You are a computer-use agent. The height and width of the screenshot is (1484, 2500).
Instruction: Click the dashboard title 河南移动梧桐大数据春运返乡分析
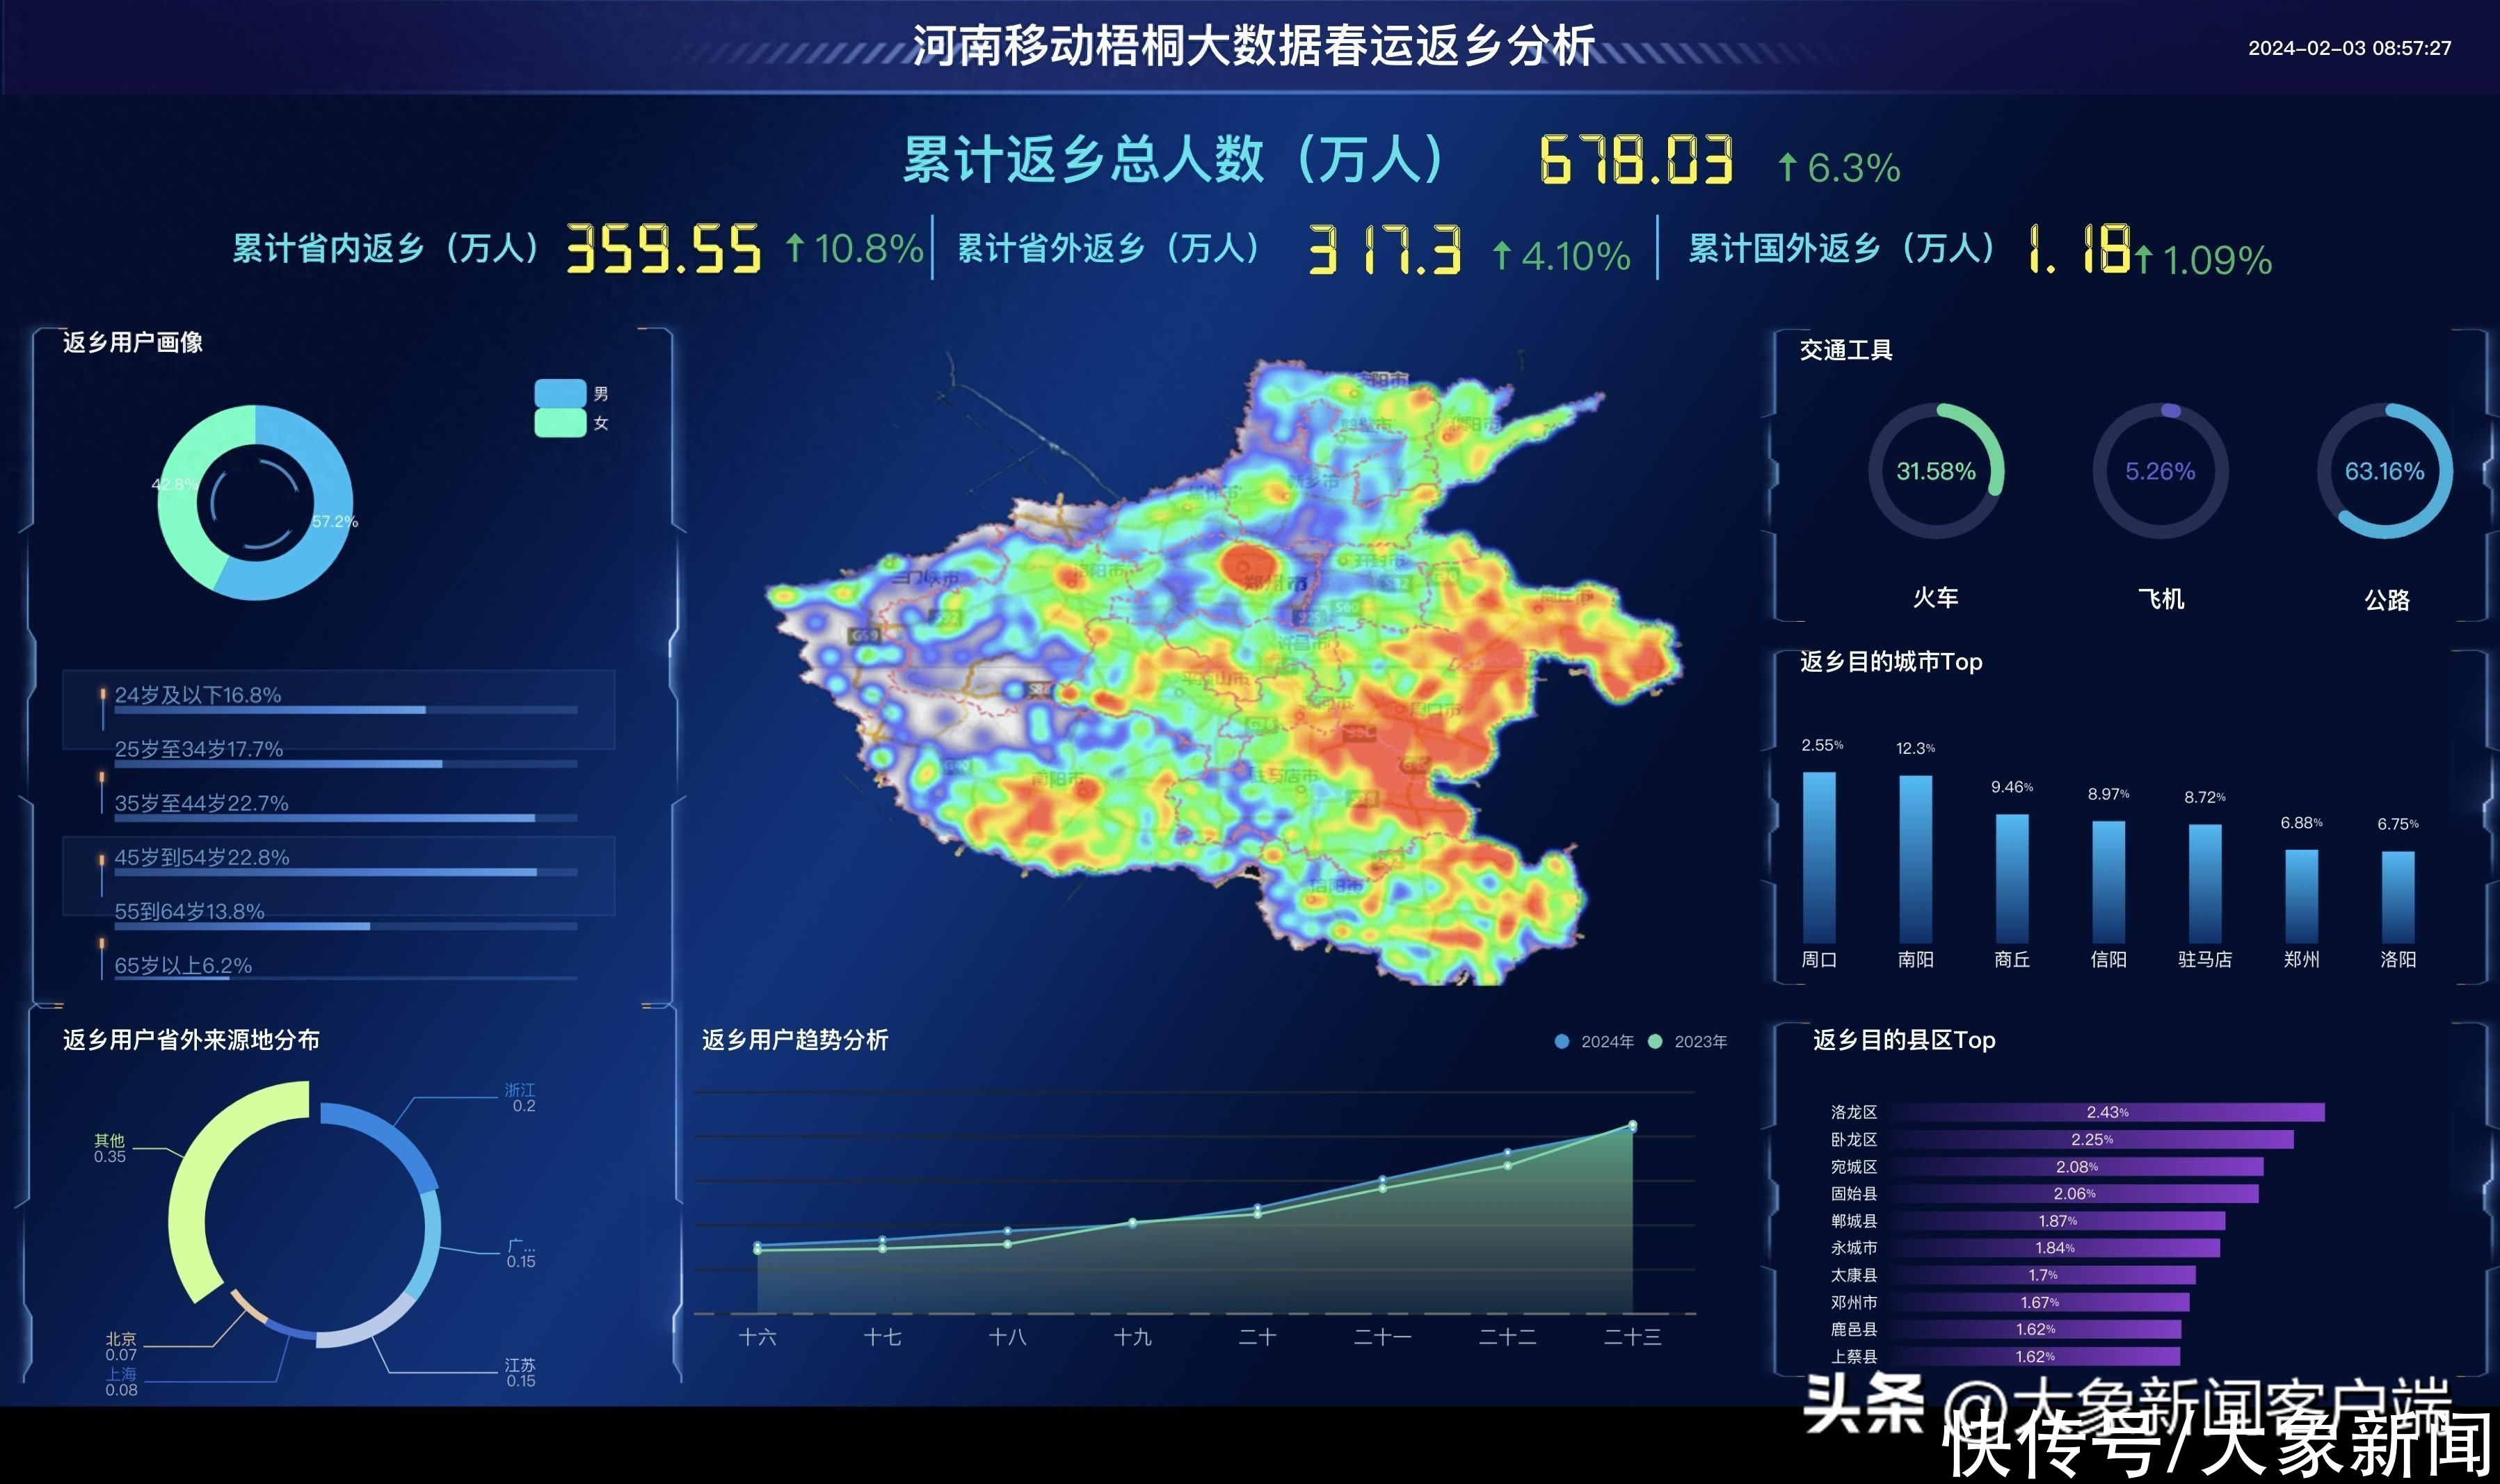click(x=1253, y=45)
